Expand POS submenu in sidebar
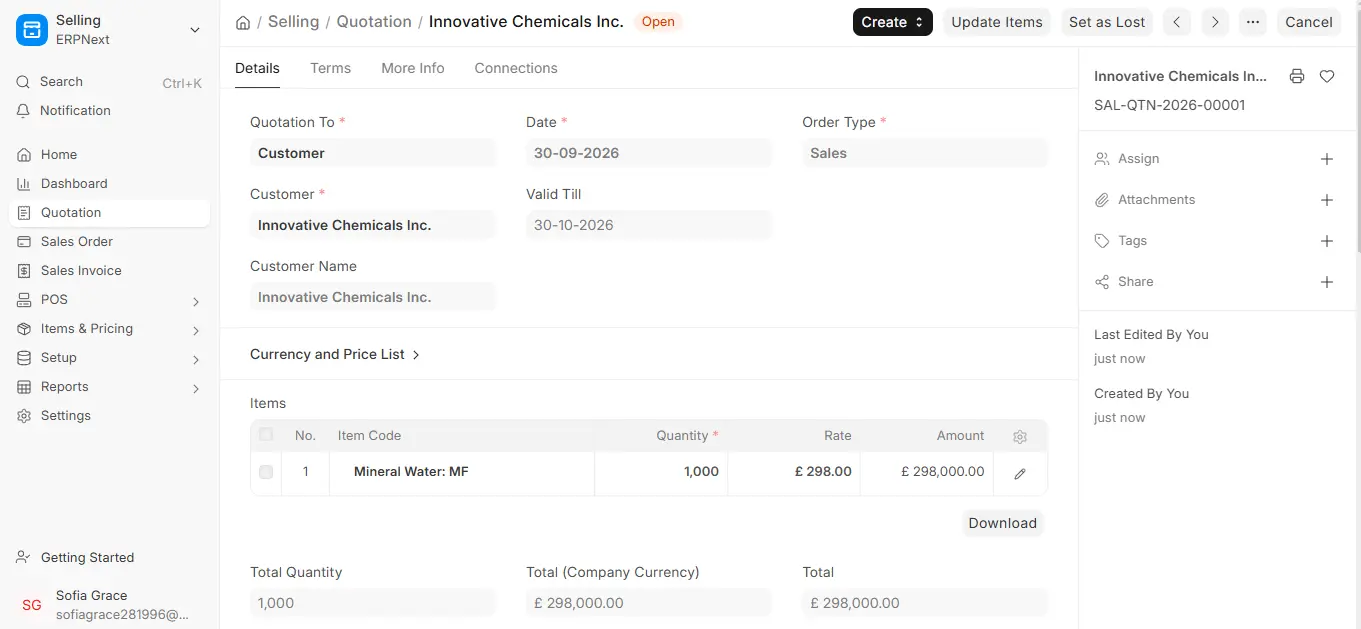1361x629 pixels. pos(196,301)
